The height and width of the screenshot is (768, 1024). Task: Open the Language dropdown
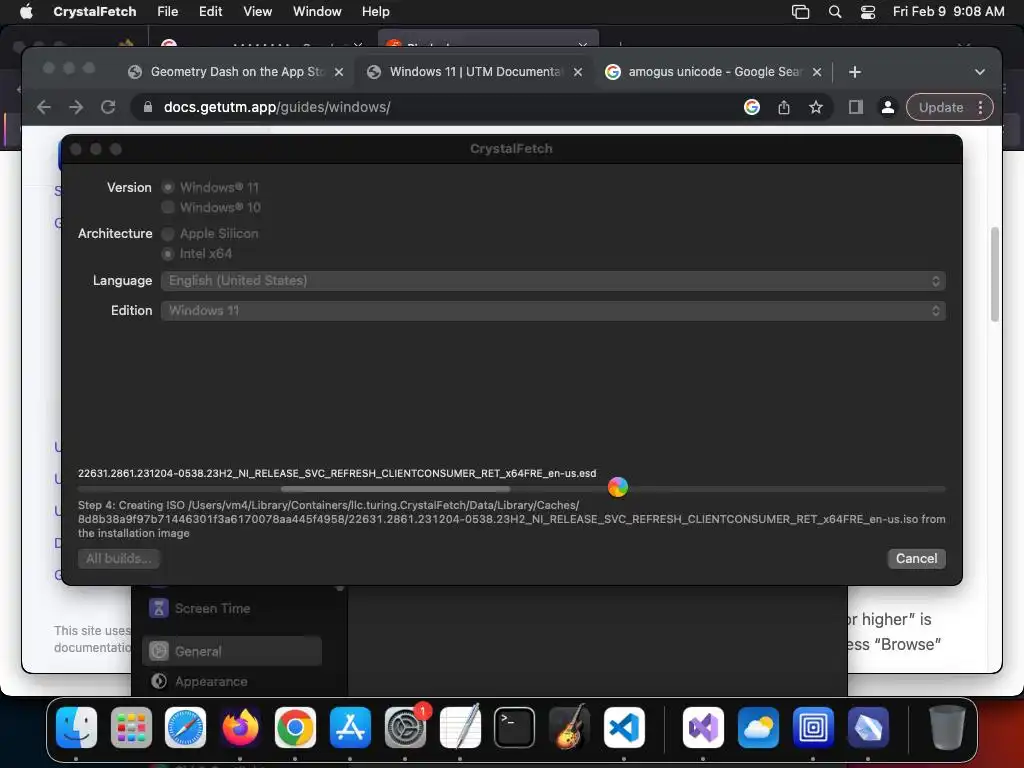pos(552,281)
